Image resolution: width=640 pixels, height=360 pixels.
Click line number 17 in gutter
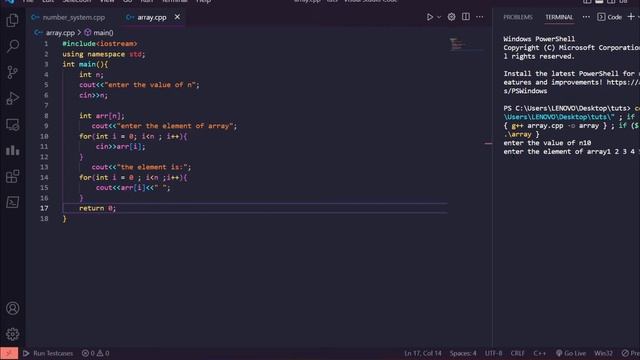pyautogui.click(x=44, y=208)
